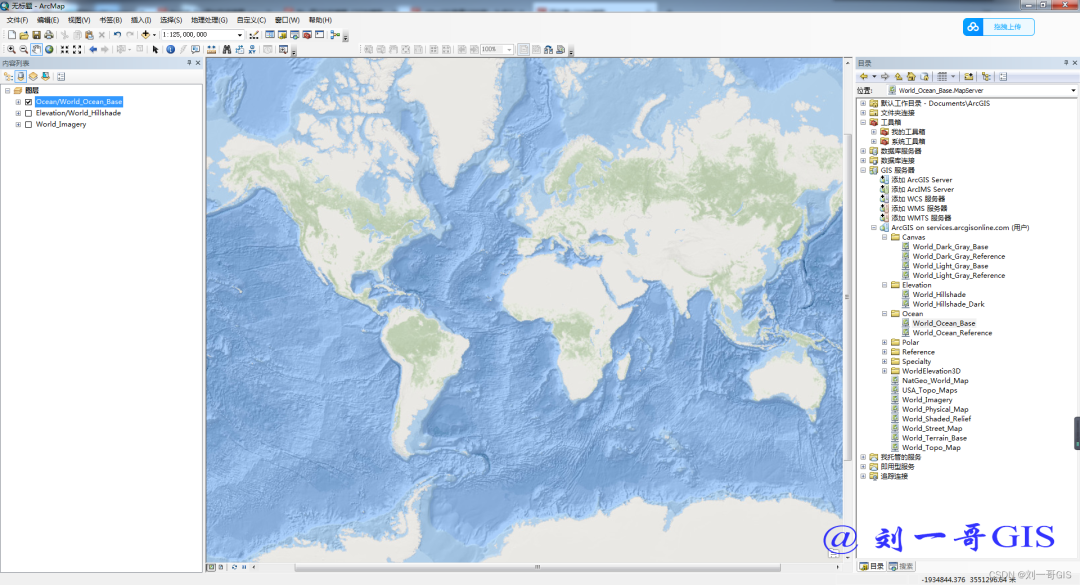Screen dimensions: 1080x585
Task: Open the ArcToolbox window icon
Action: click(x=307, y=34)
